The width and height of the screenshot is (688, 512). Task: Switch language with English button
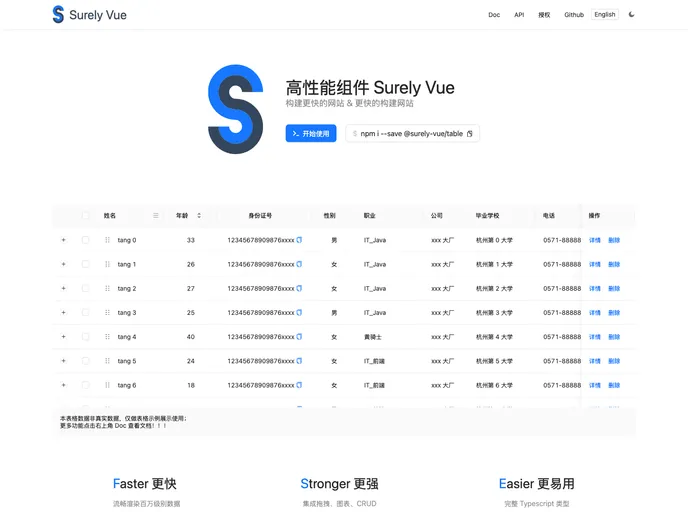point(605,14)
